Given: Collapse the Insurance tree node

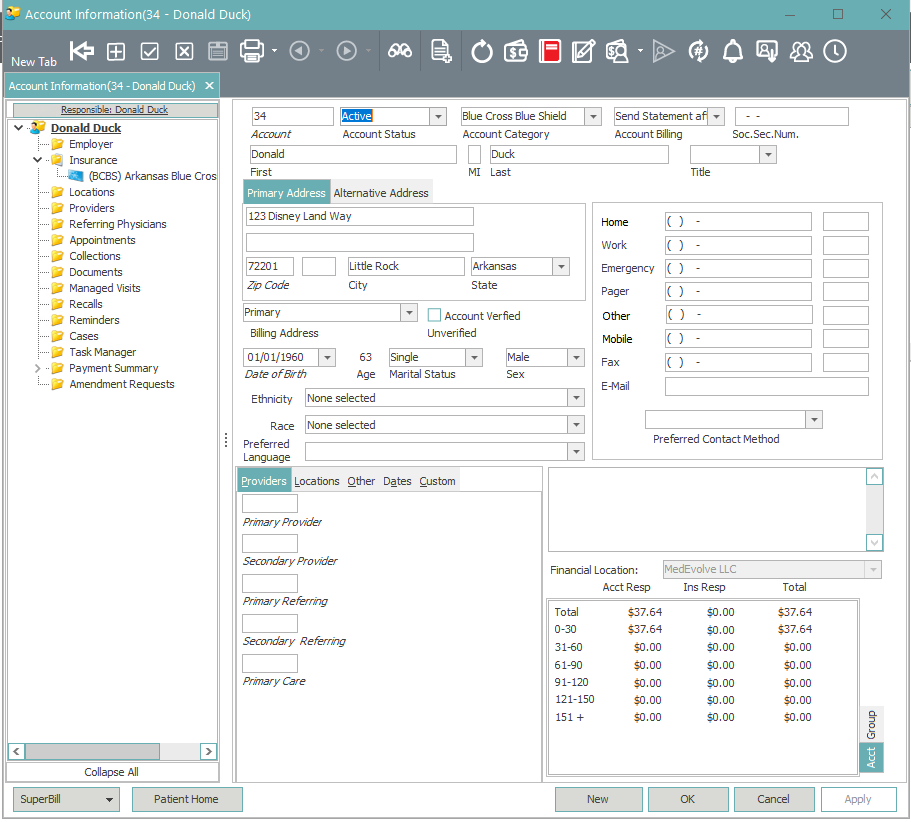Looking at the screenshot, I should tap(38, 160).
